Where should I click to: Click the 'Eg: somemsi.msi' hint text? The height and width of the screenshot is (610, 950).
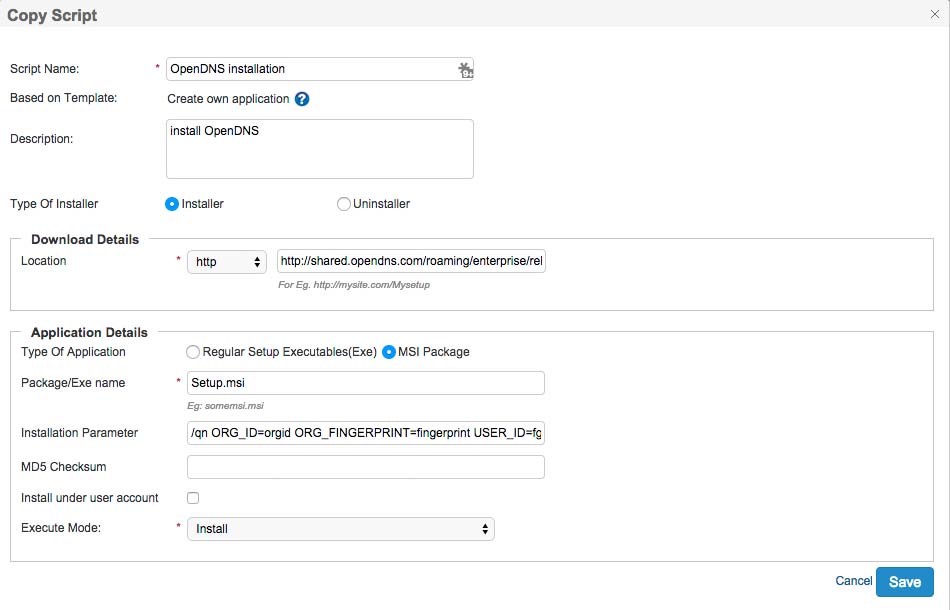click(x=225, y=406)
